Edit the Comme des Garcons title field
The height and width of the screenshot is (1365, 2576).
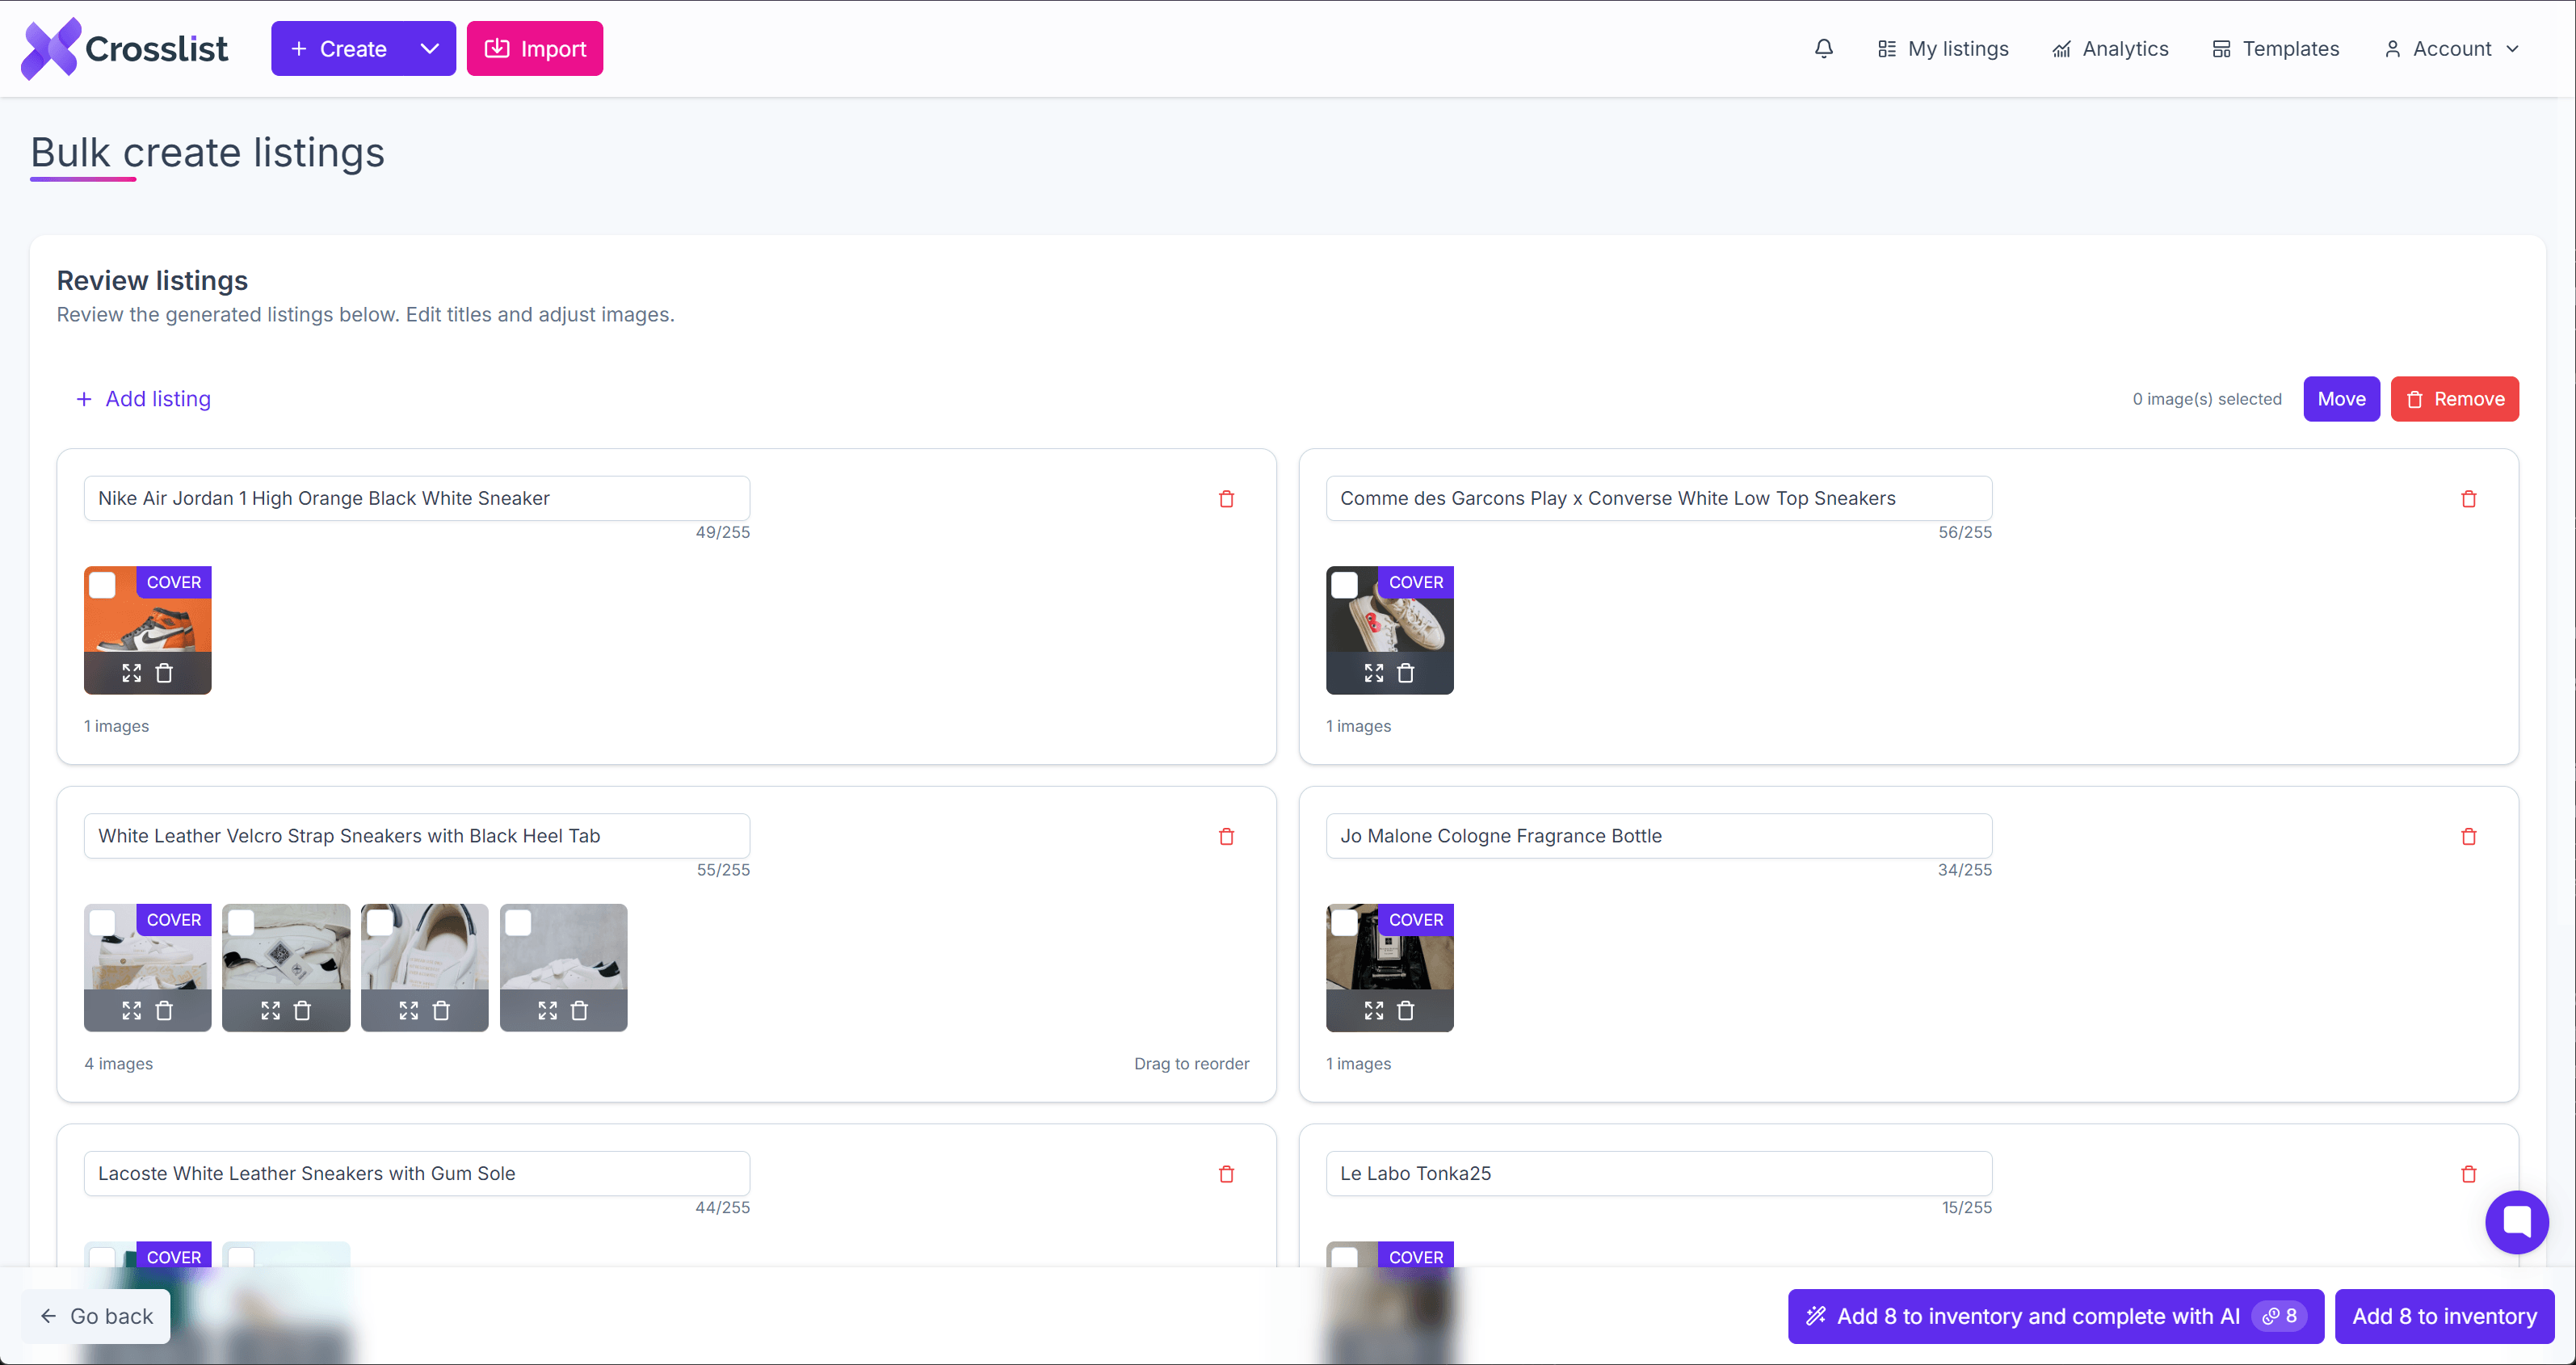click(x=1659, y=498)
